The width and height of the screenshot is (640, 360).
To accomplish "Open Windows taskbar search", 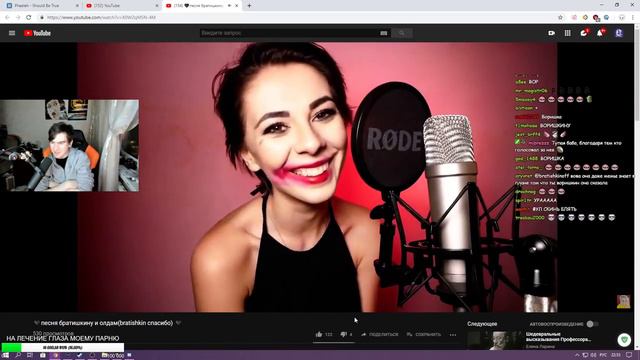I will click(18, 355).
